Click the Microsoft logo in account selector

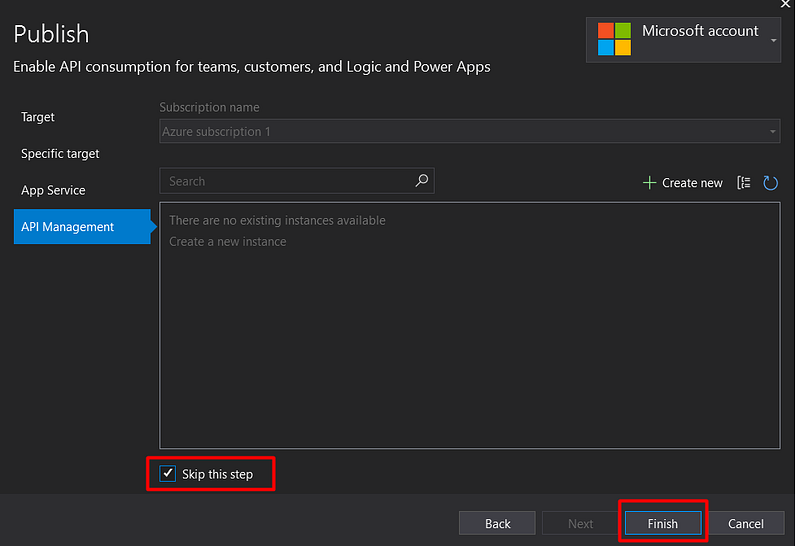tap(614, 39)
